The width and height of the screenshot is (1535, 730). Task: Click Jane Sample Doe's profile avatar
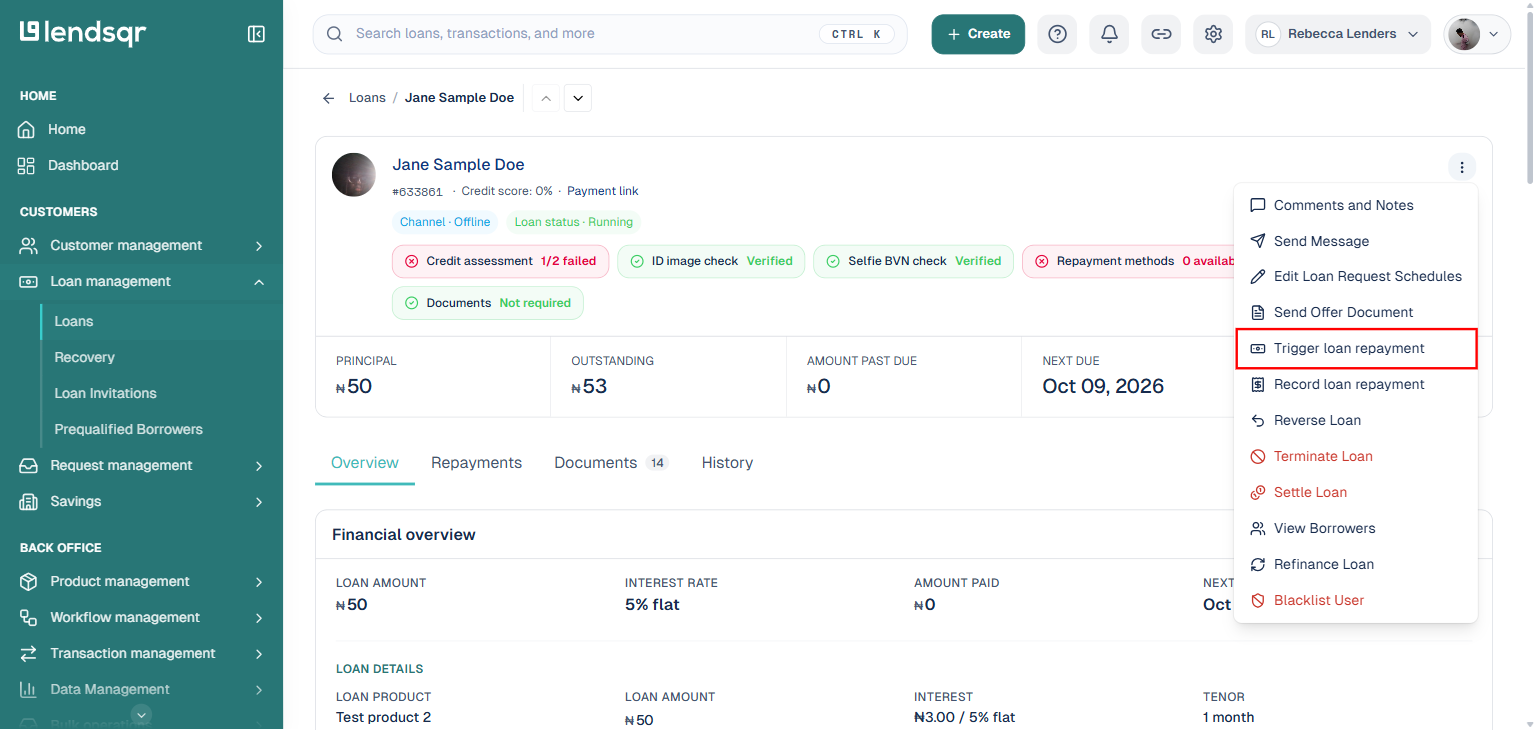coord(354,175)
